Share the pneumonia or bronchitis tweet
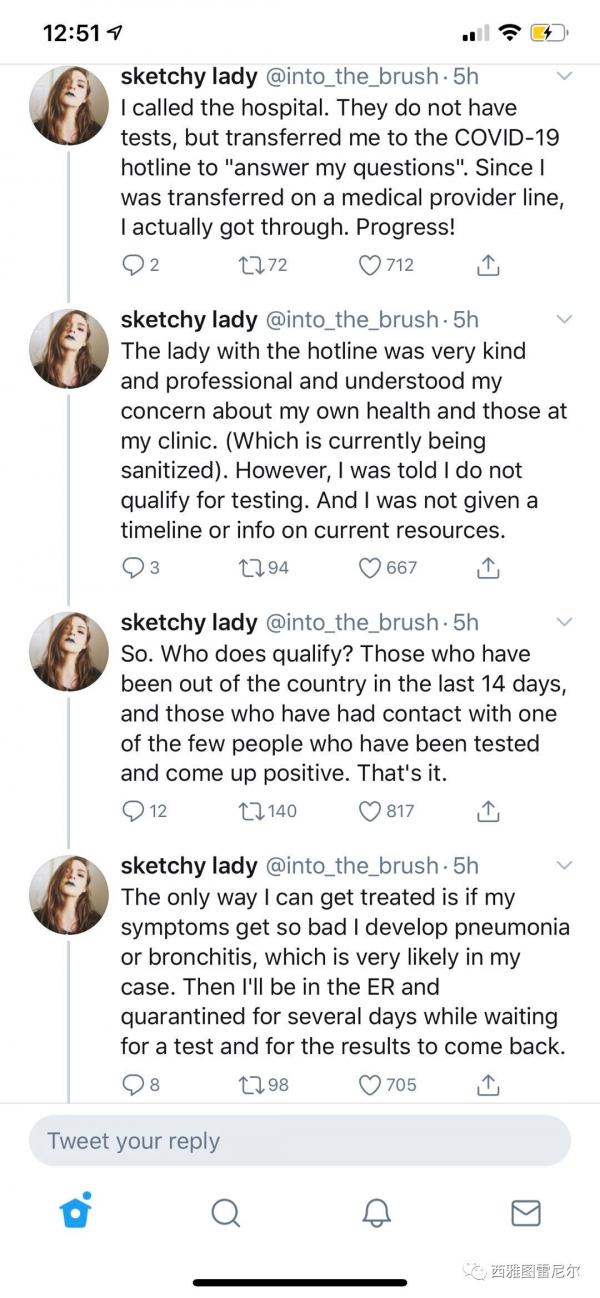Screen dimensions: 600x1298 [487, 1084]
